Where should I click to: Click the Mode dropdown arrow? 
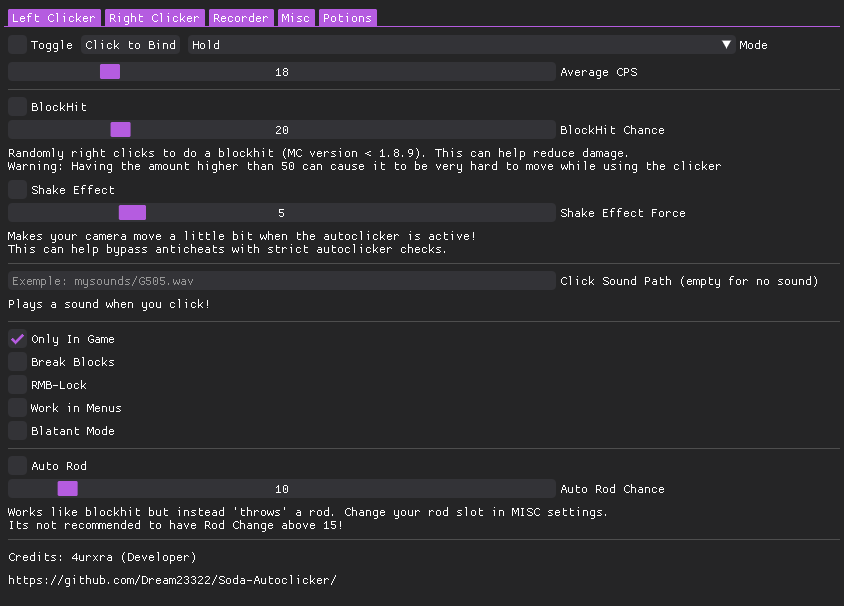[x=726, y=45]
